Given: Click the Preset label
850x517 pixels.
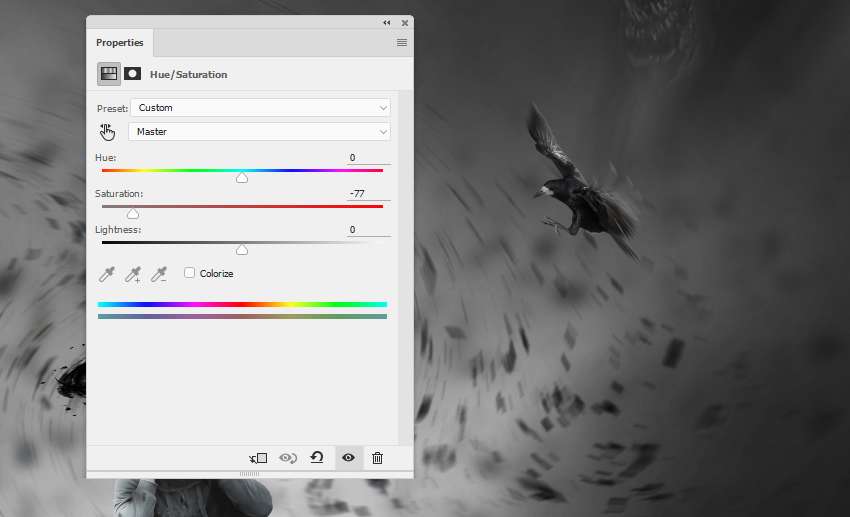Looking at the screenshot, I should point(112,108).
